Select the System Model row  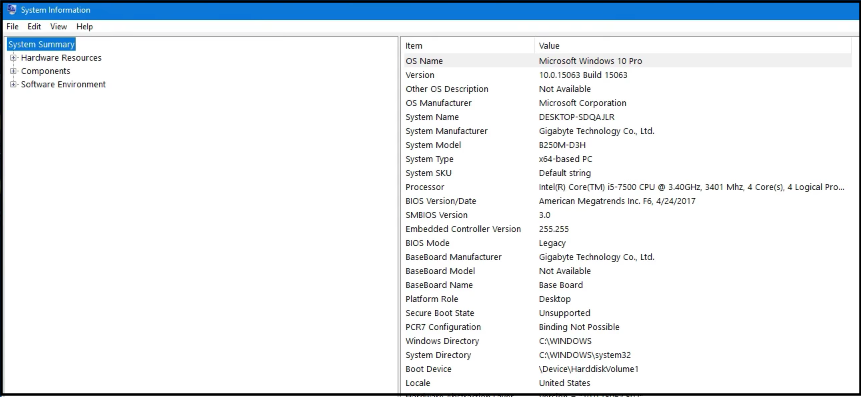[x=627, y=145]
